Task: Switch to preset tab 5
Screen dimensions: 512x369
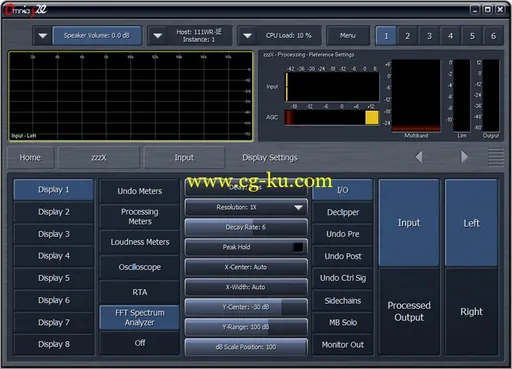Action: pyautogui.click(x=472, y=36)
